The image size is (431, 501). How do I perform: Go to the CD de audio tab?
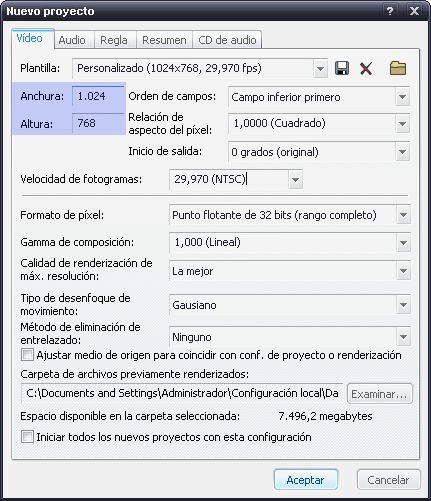pyautogui.click(x=227, y=40)
